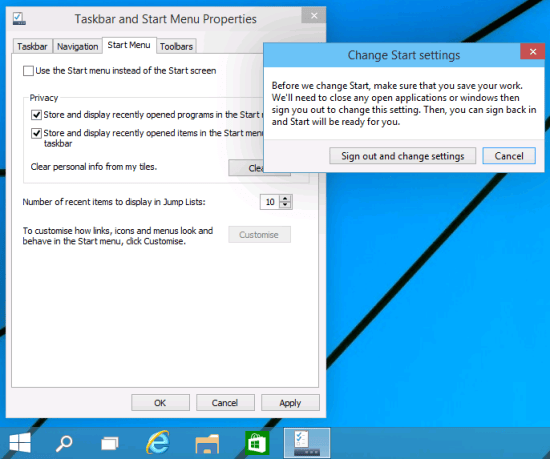The image size is (550, 459).
Task: Open the Toolbars tab
Action: (176, 46)
